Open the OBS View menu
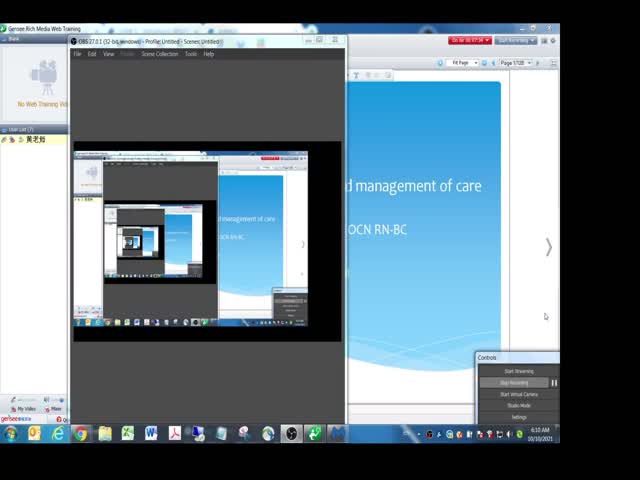This screenshot has height=480, width=640. (x=108, y=54)
